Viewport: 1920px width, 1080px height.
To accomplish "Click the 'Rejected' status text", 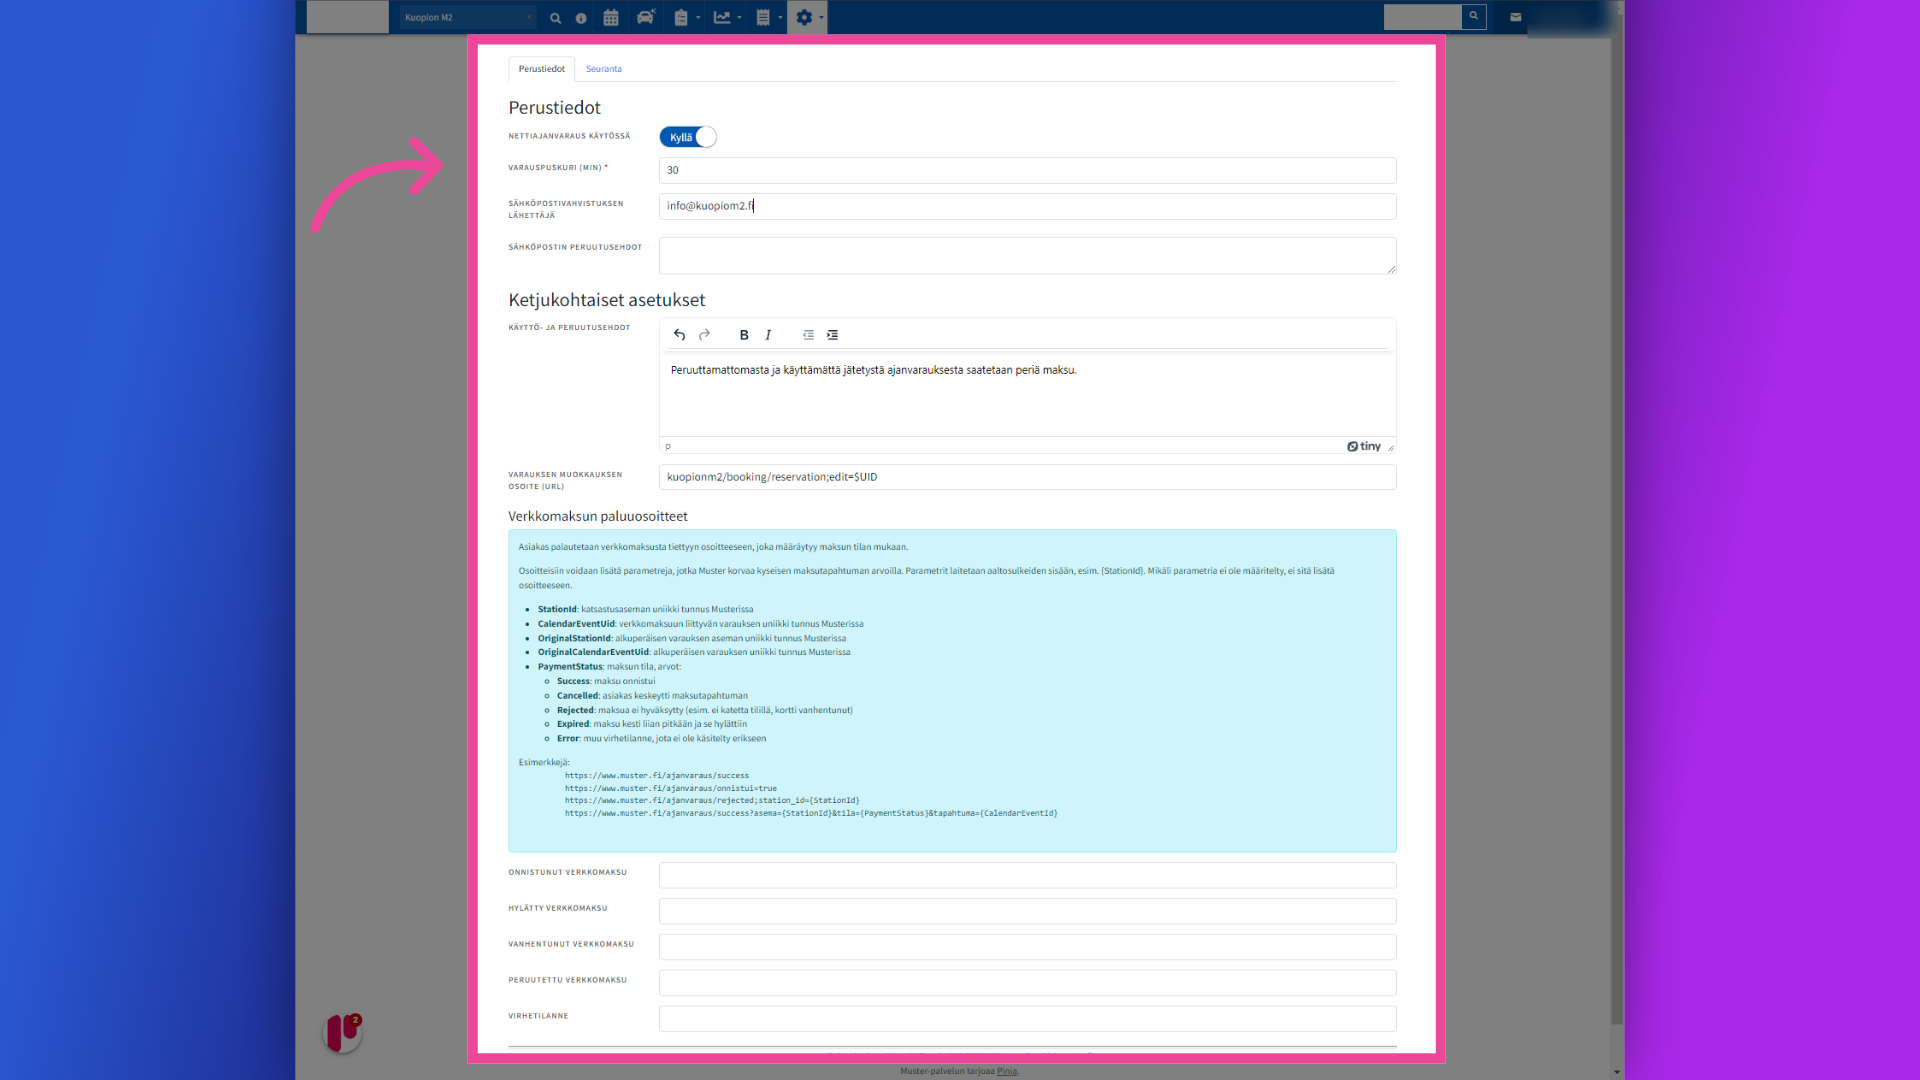I will (575, 710).
